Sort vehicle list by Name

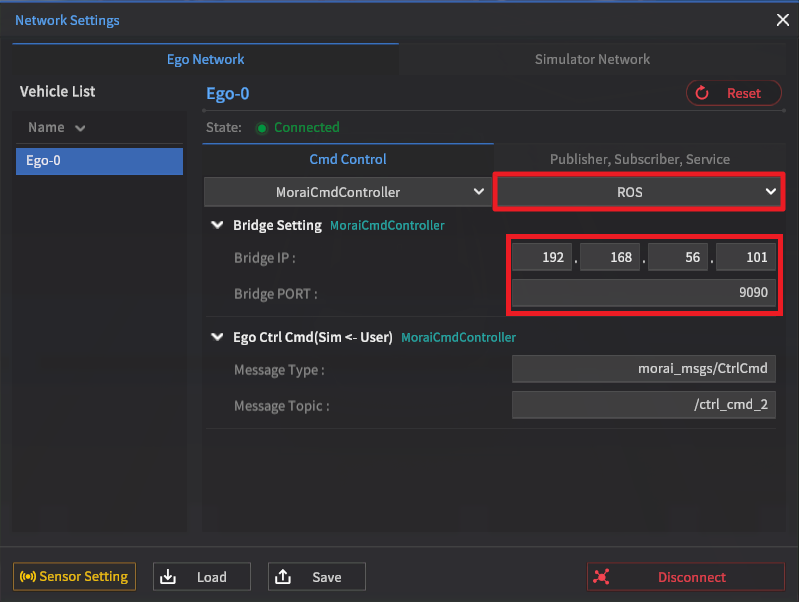coord(57,128)
